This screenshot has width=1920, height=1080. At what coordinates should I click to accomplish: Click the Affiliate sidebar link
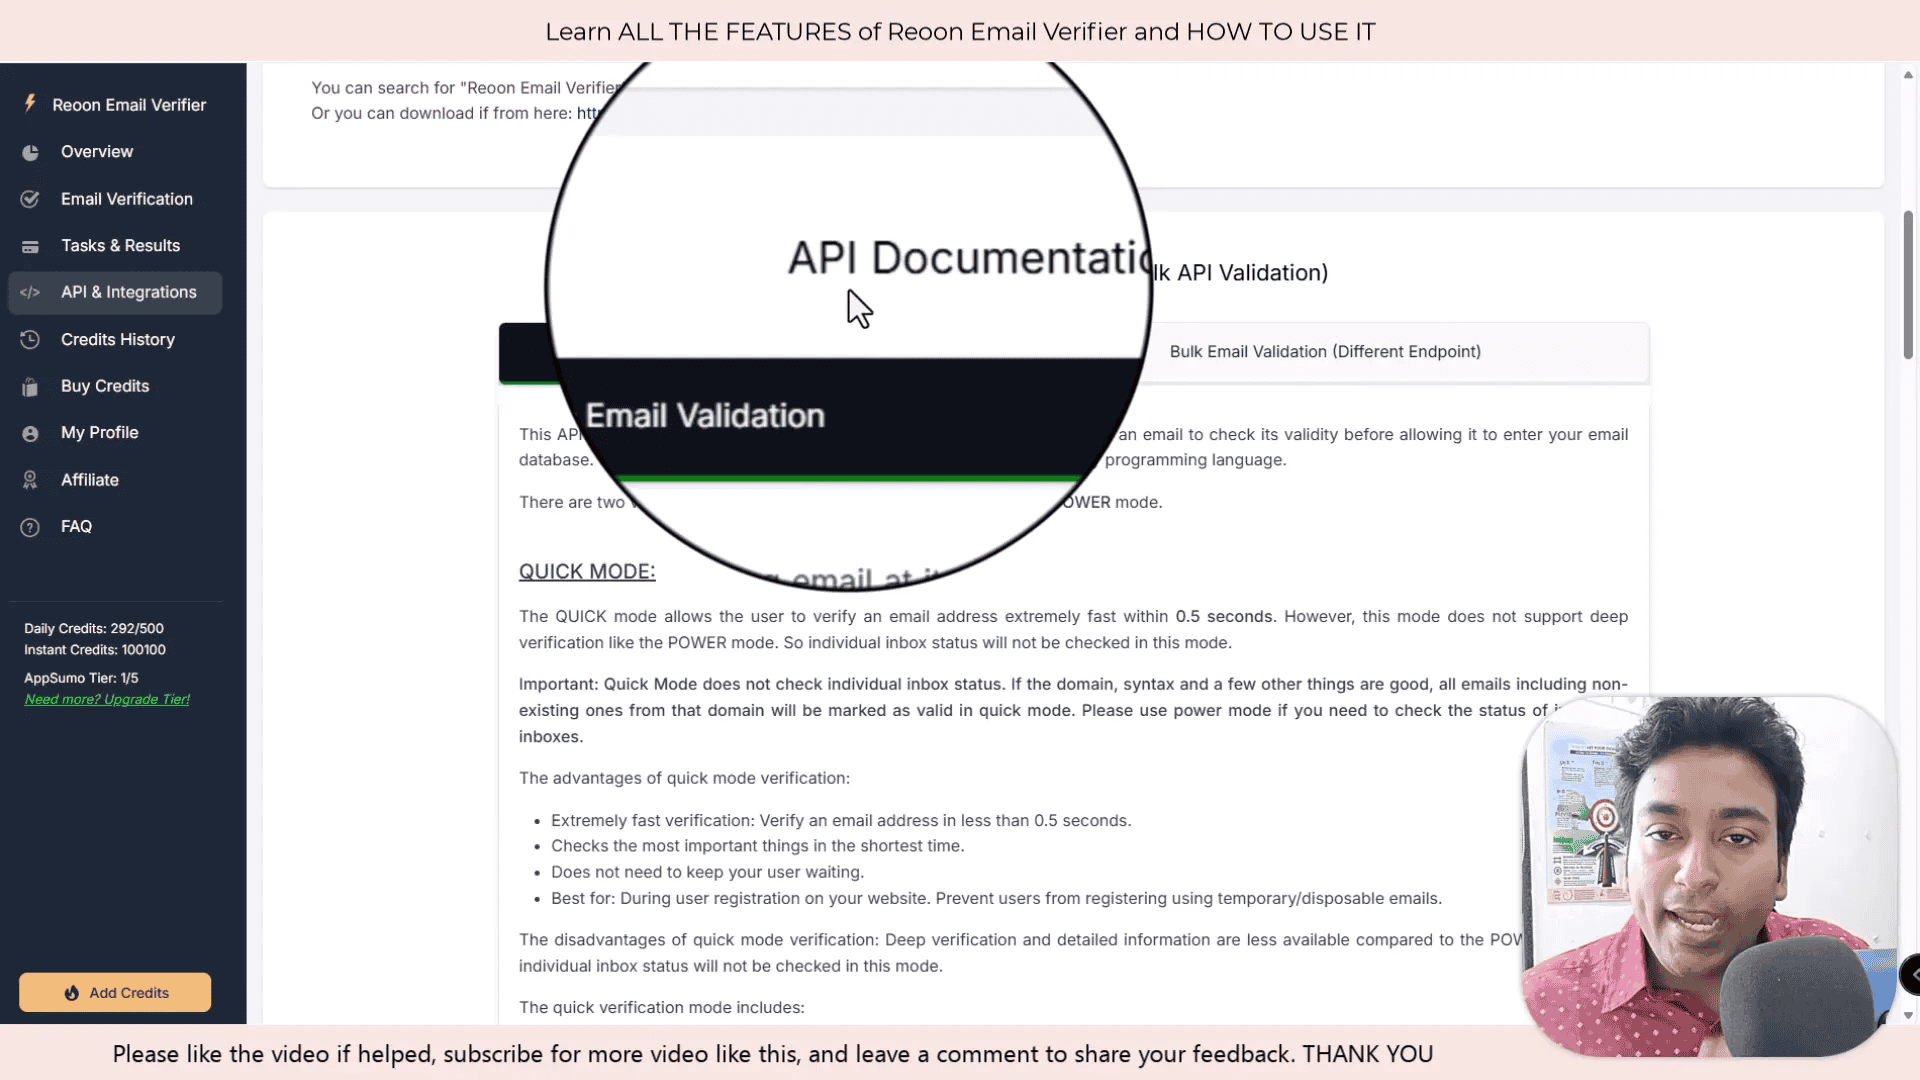tap(90, 479)
